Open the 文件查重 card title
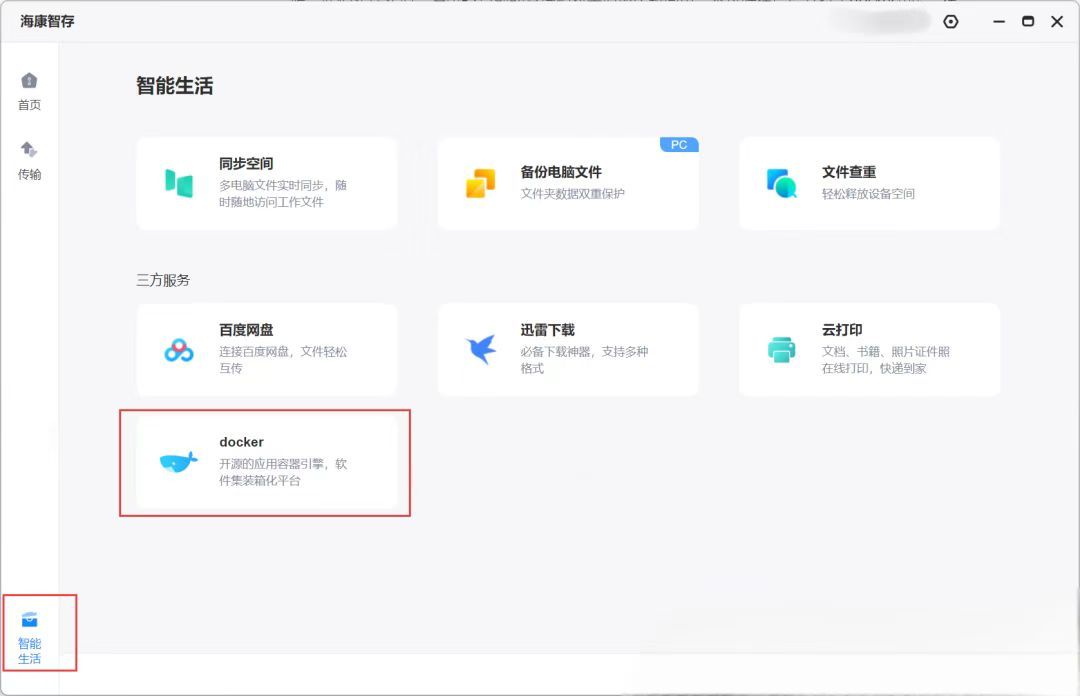The image size is (1080, 696). tap(849, 172)
